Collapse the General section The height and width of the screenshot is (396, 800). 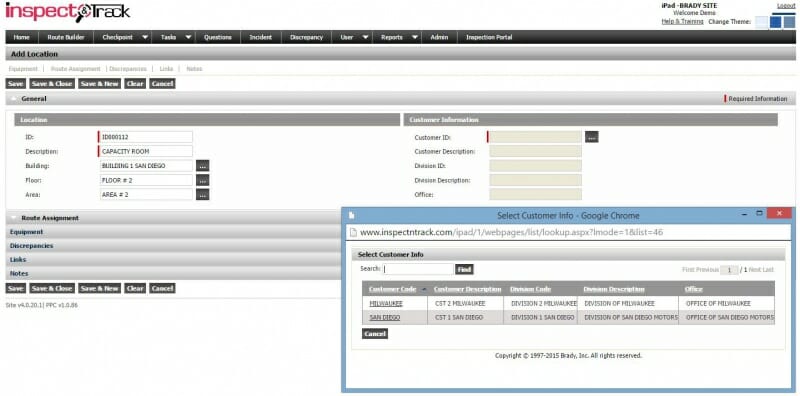[14, 98]
